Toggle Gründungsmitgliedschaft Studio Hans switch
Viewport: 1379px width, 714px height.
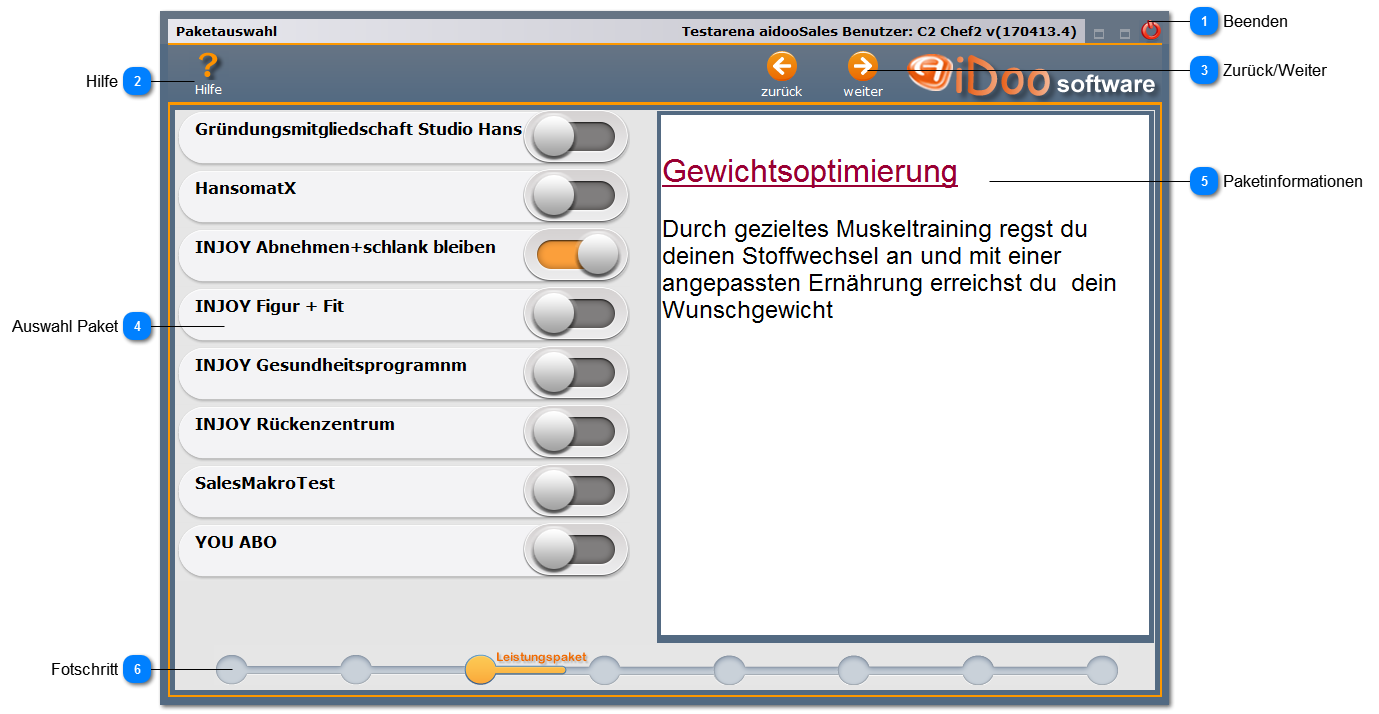click(575, 137)
